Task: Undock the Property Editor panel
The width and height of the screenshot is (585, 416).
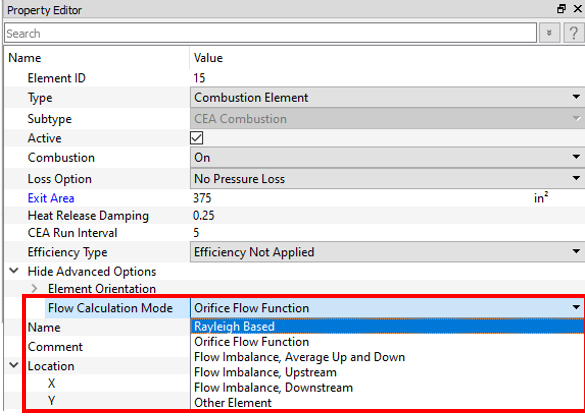Action: [x=561, y=9]
